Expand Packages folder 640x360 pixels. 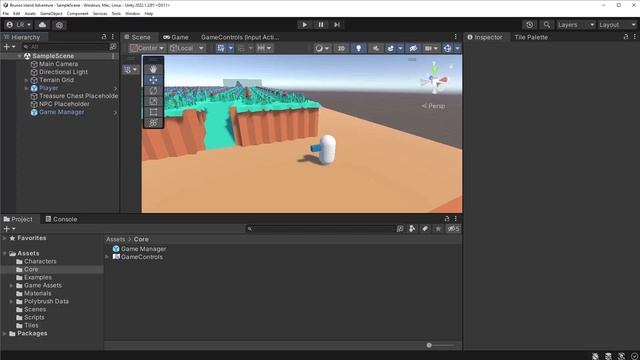coord(4,333)
